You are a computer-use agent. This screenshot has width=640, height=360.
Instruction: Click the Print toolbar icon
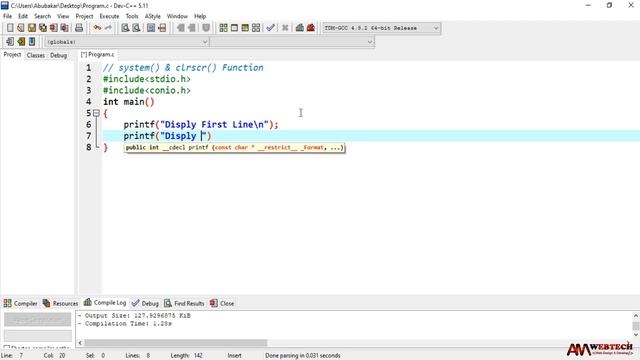pyautogui.click(x=79, y=28)
